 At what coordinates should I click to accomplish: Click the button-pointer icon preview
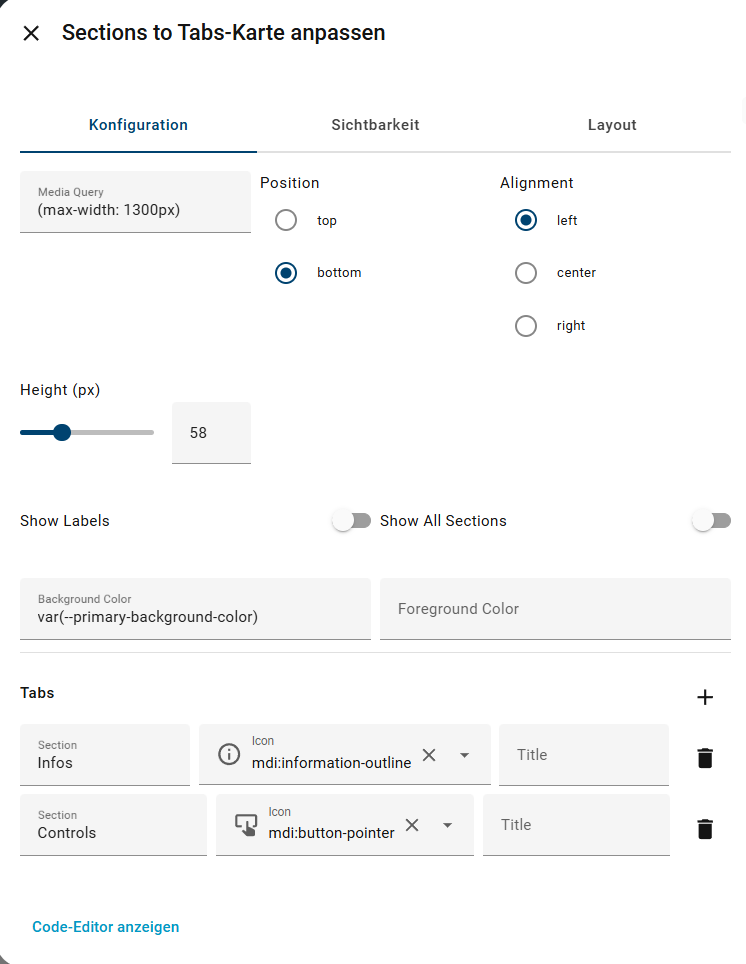click(246, 825)
